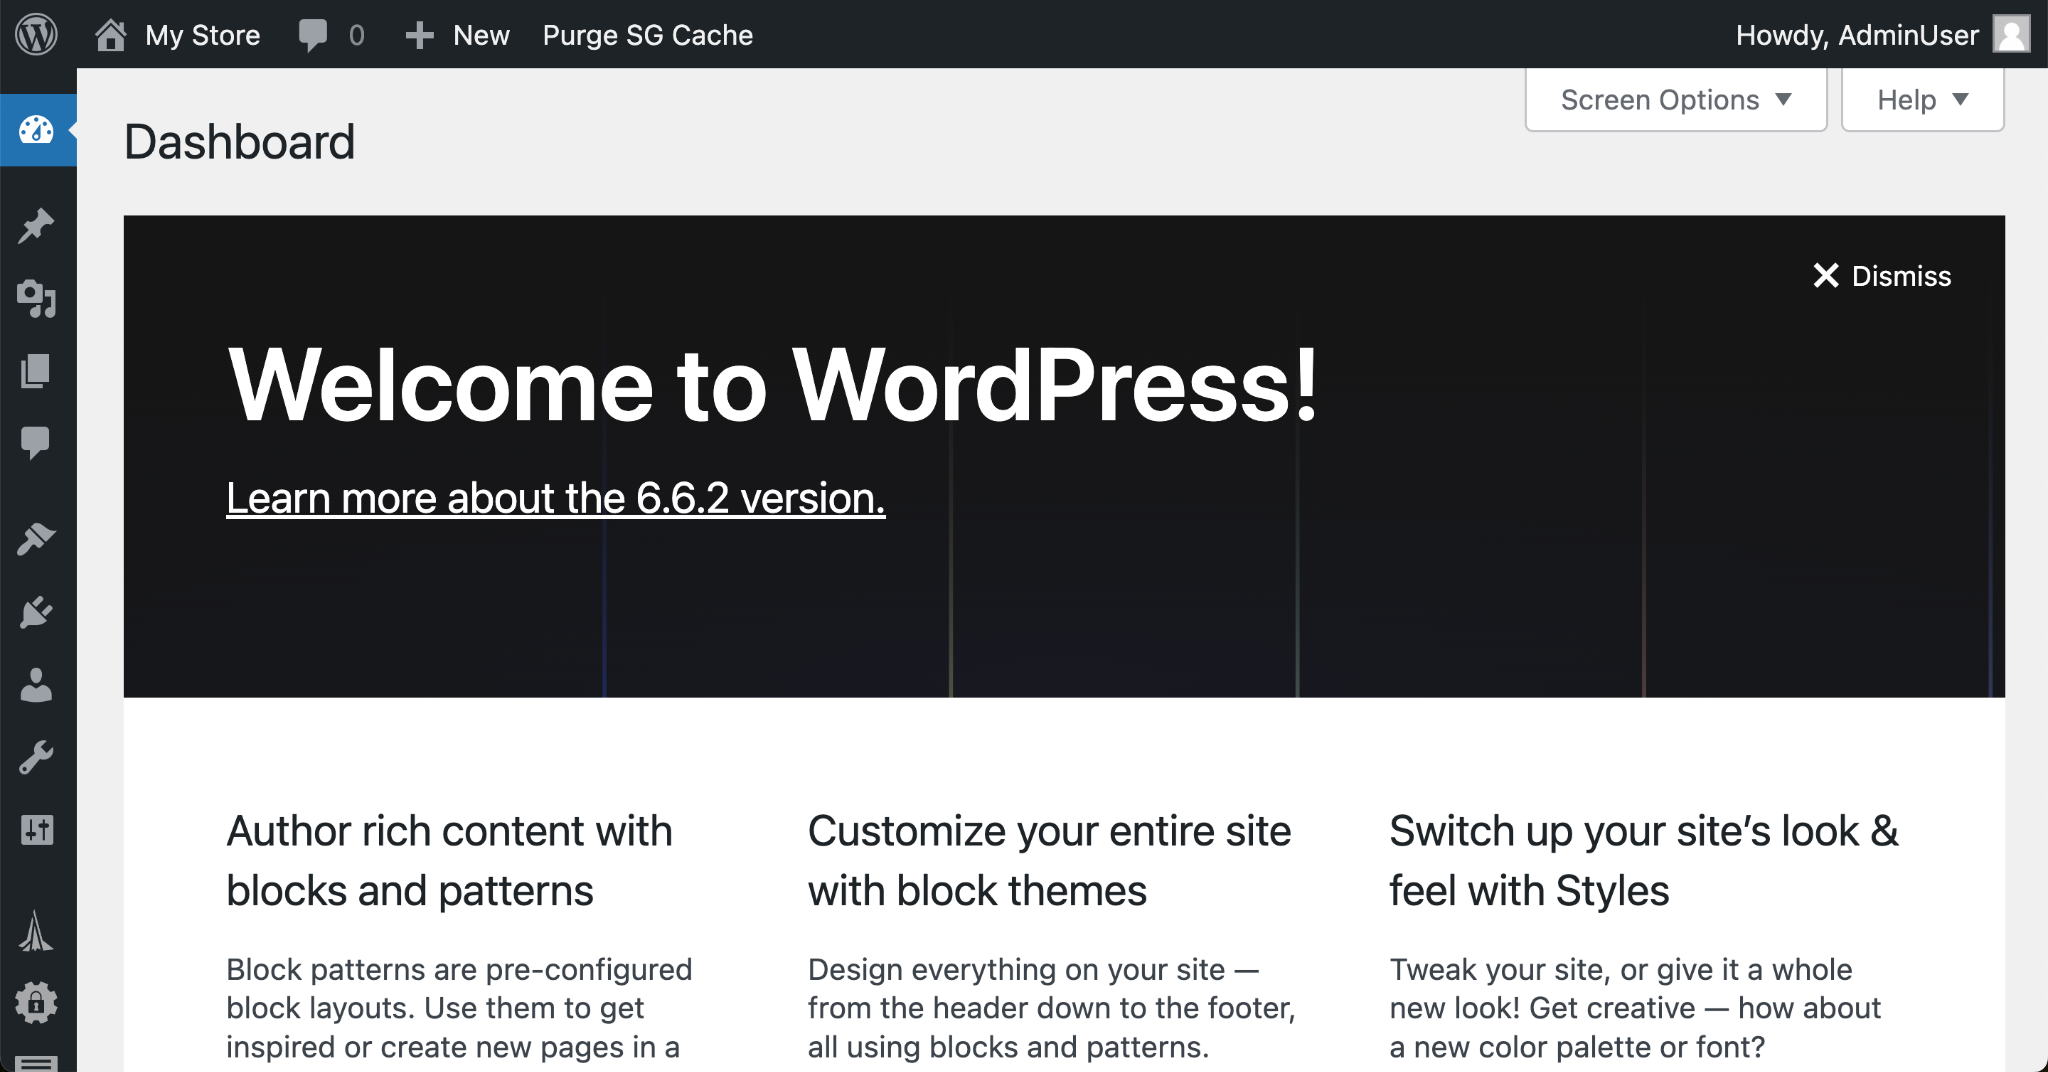Click the Welcome to WordPress! heading
This screenshot has width=2048, height=1072.
click(773, 385)
